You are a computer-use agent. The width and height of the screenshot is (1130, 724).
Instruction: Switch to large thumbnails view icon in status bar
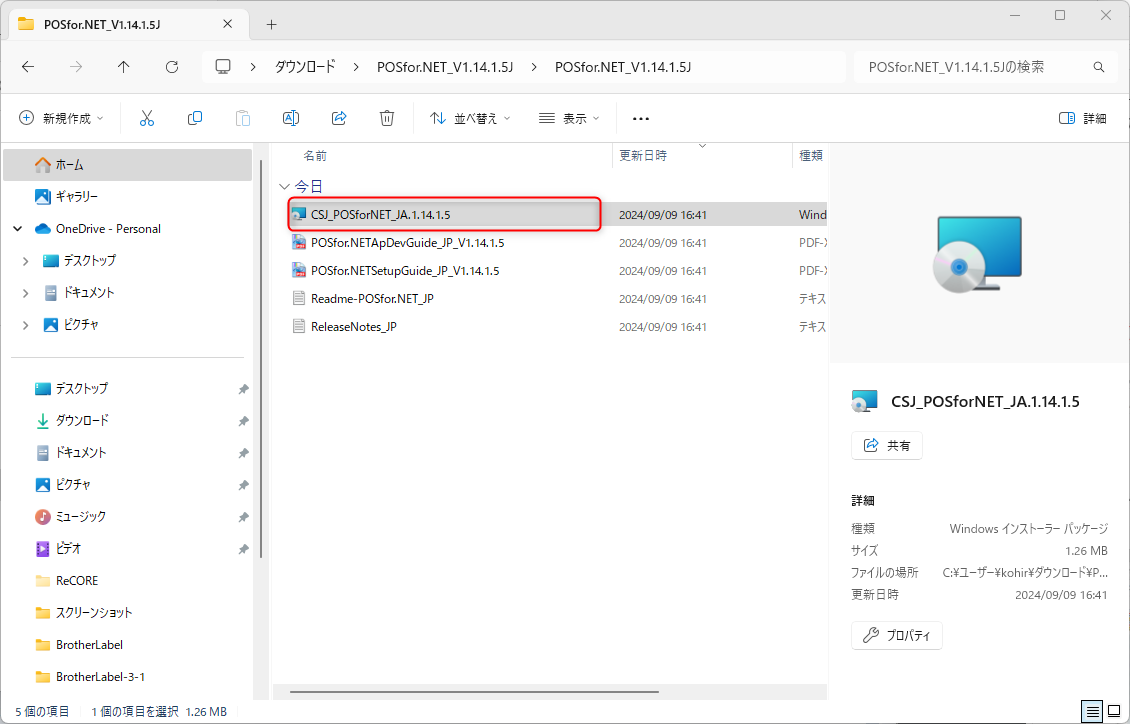point(1114,712)
